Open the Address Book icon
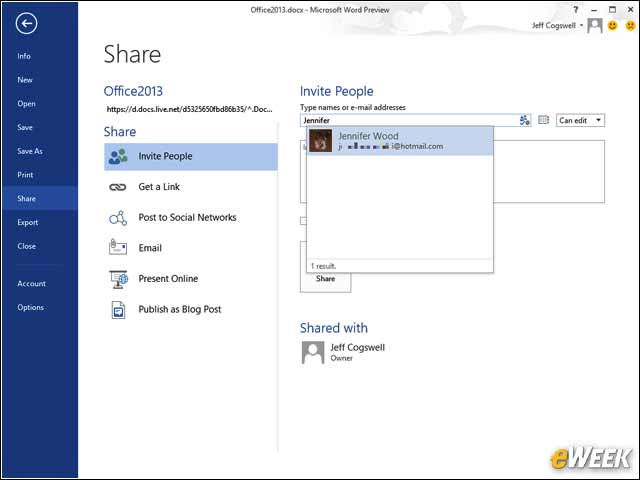Screen dimensions: 640x480 (543, 120)
